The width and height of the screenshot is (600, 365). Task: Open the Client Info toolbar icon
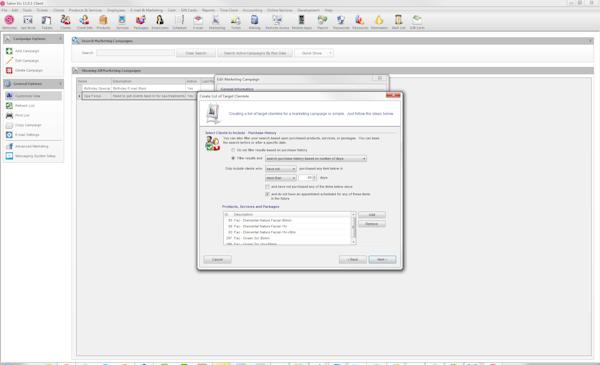pyautogui.click(x=84, y=22)
